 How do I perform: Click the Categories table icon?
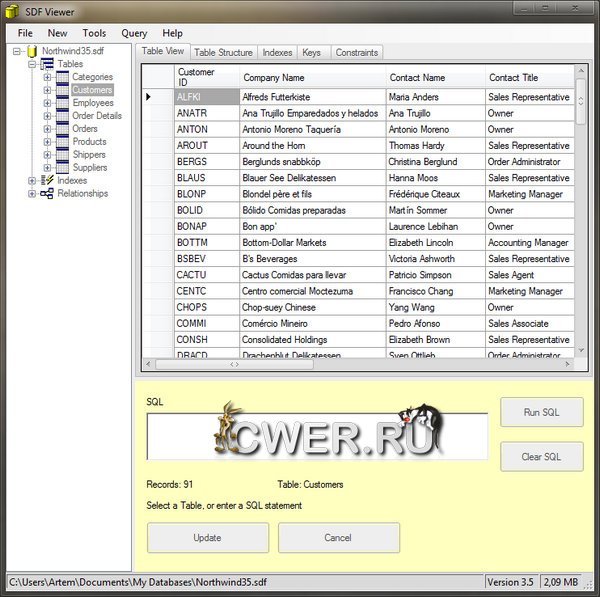click(x=62, y=77)
